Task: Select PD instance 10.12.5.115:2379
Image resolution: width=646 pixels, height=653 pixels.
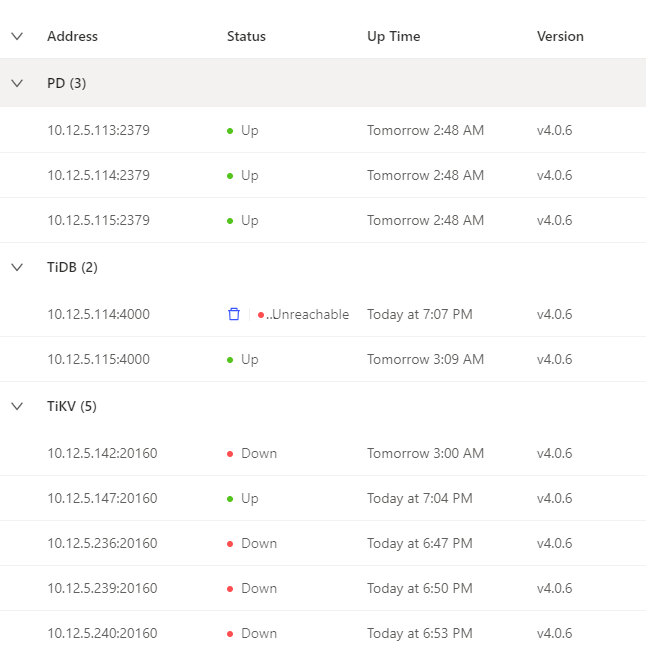Action: click(98, 220)
